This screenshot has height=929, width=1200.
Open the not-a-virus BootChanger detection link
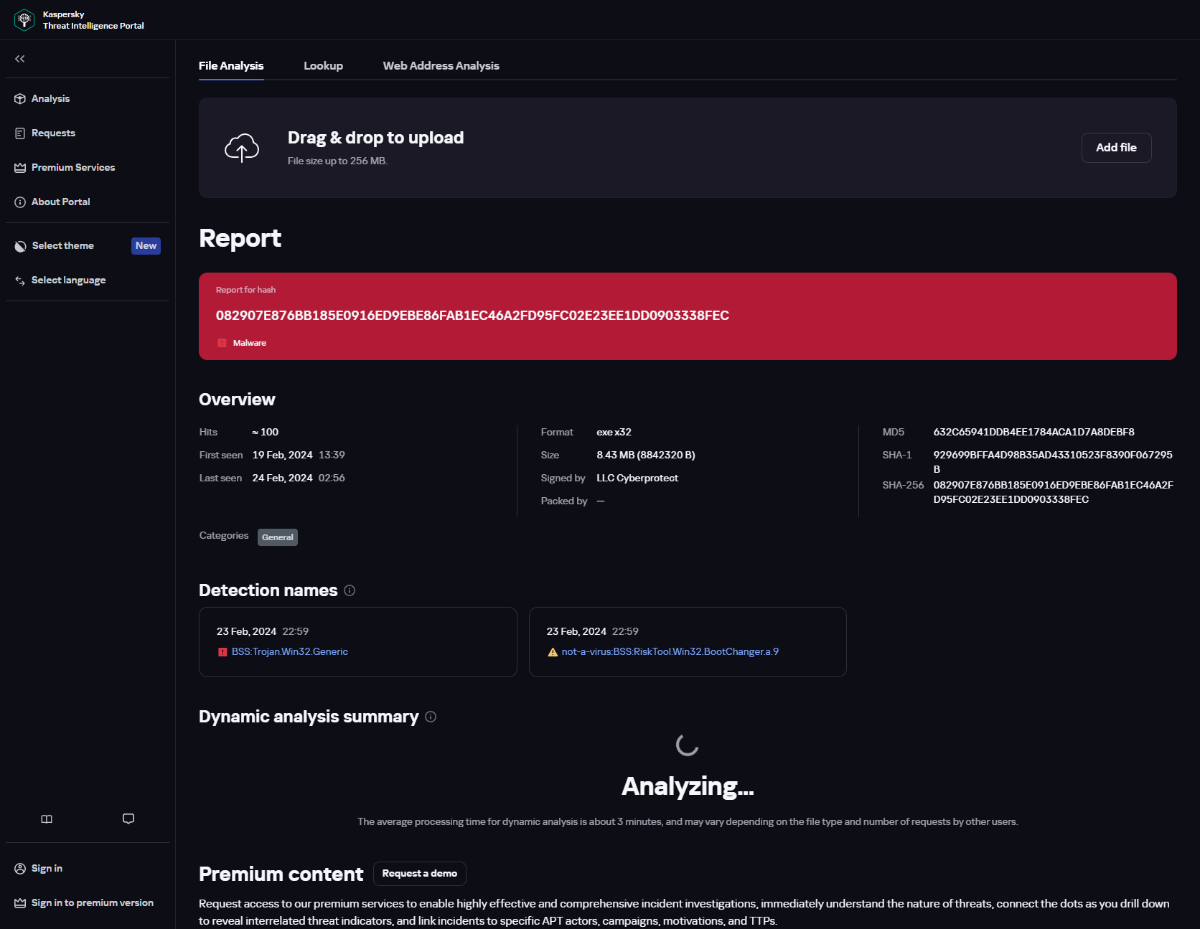point(669,652)
